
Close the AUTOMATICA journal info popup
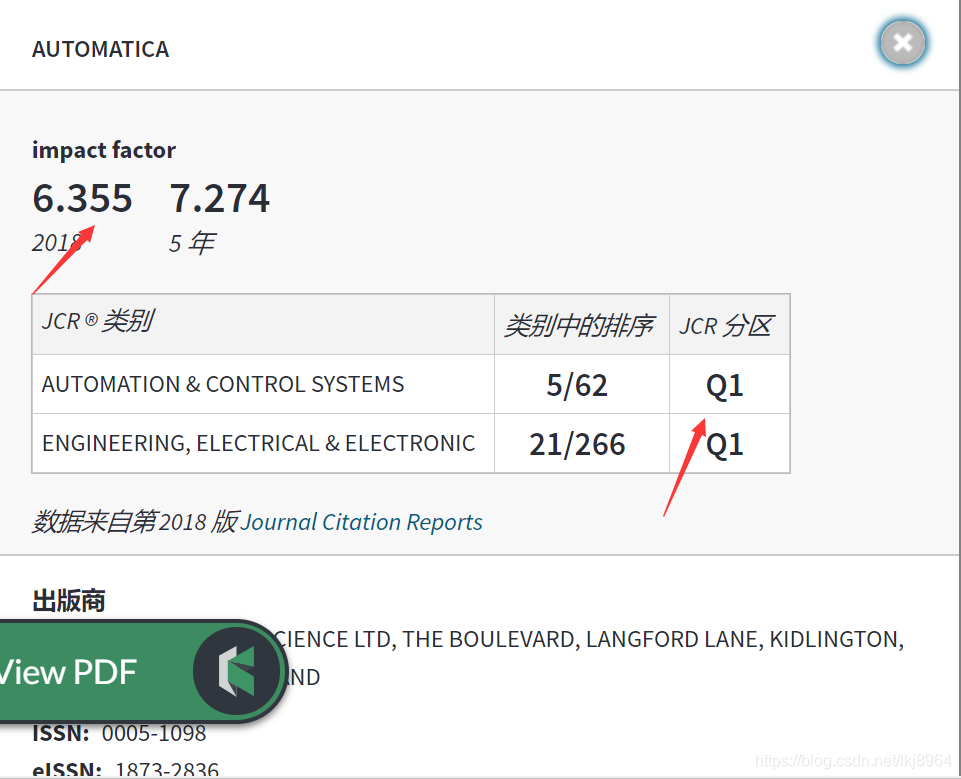[x=902, y=43]
